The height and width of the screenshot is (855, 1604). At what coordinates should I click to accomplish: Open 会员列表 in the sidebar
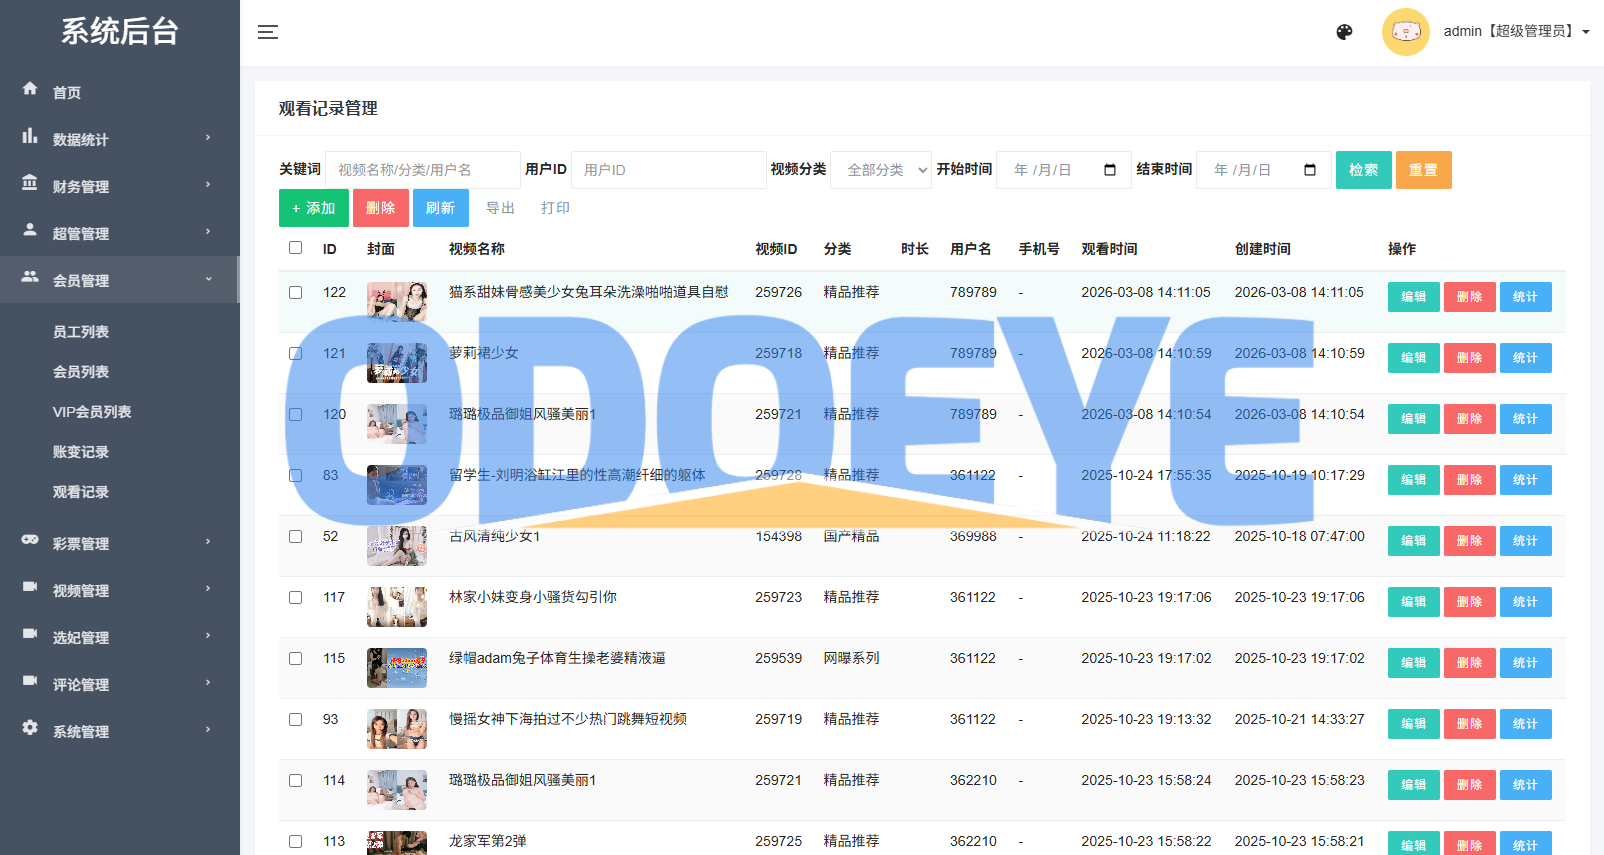(81, 372)
